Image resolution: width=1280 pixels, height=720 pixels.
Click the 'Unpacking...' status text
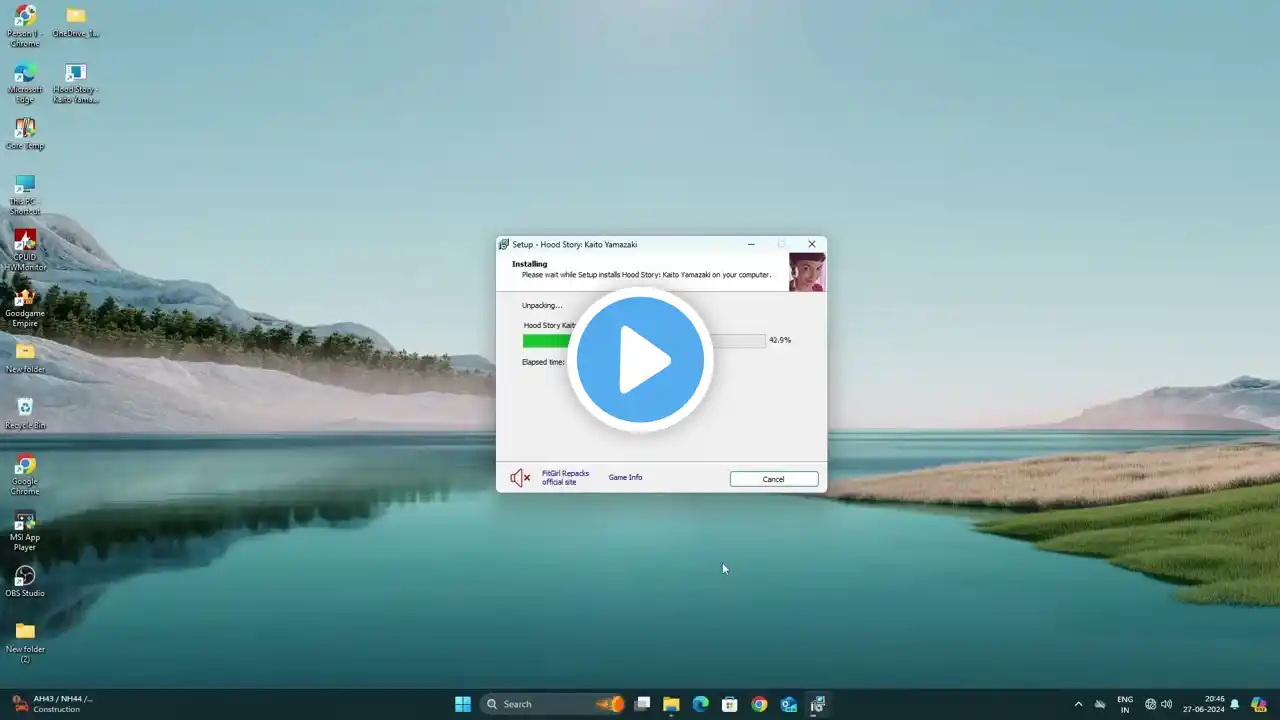tap(542, 306)
